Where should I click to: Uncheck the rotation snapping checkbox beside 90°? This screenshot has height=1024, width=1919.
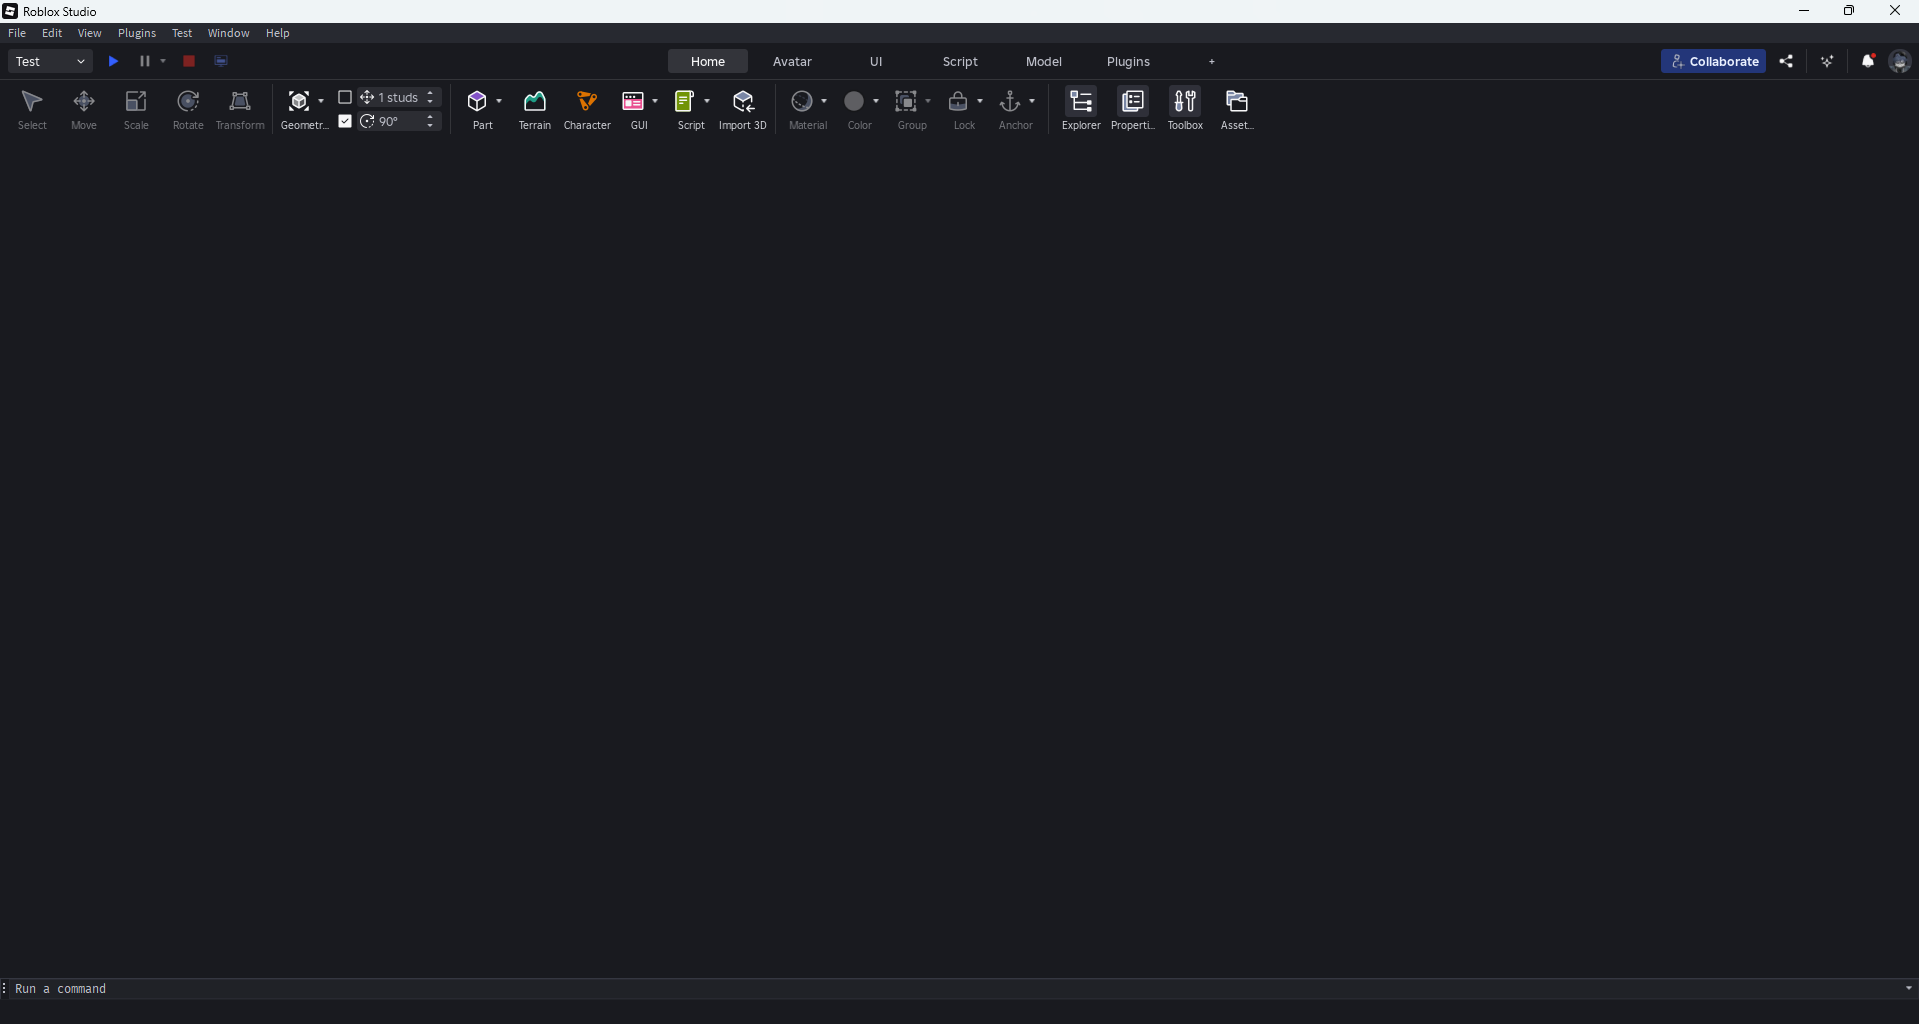[x=345, y=121]
